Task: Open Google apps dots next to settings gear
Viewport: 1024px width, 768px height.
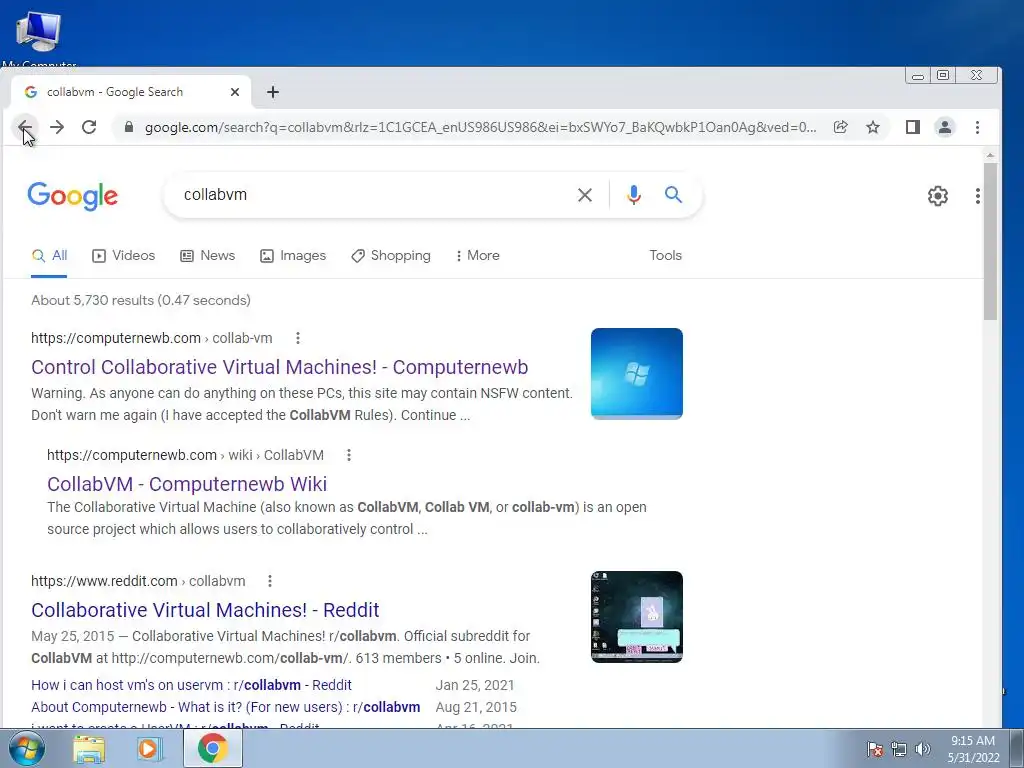Action: pos(978,196)
